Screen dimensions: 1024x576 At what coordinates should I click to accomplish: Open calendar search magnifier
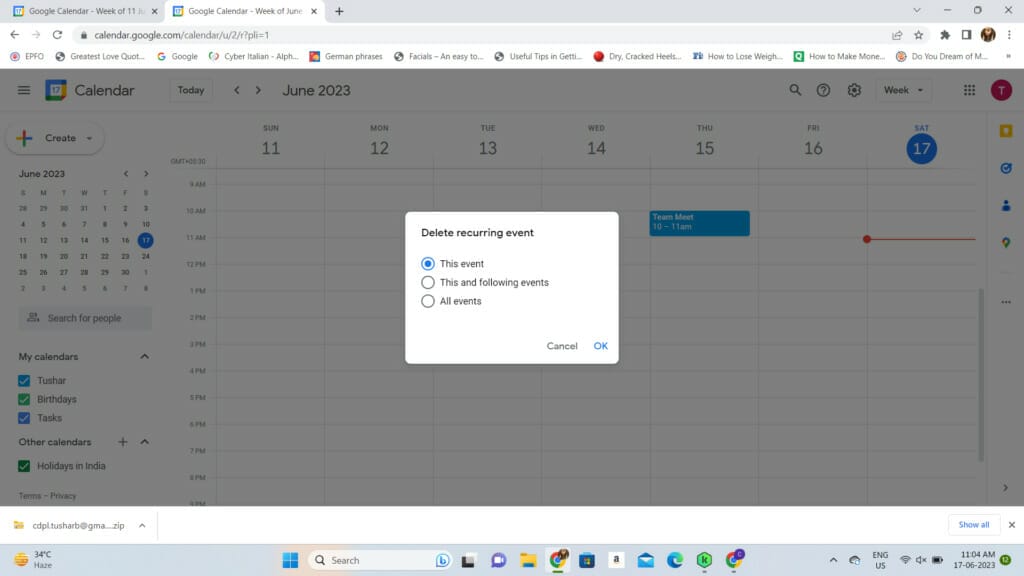tap(795, 90)
